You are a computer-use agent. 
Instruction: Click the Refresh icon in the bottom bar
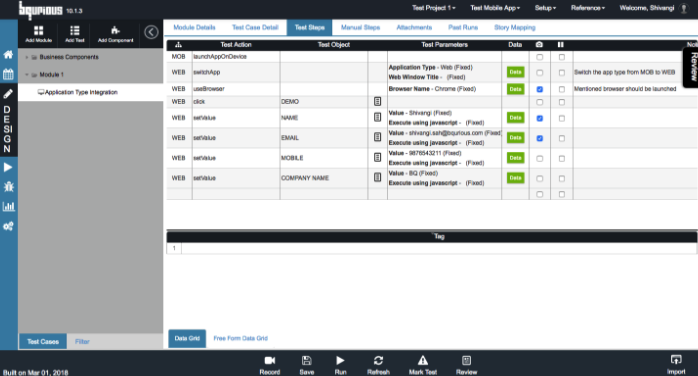coord(378,360)
